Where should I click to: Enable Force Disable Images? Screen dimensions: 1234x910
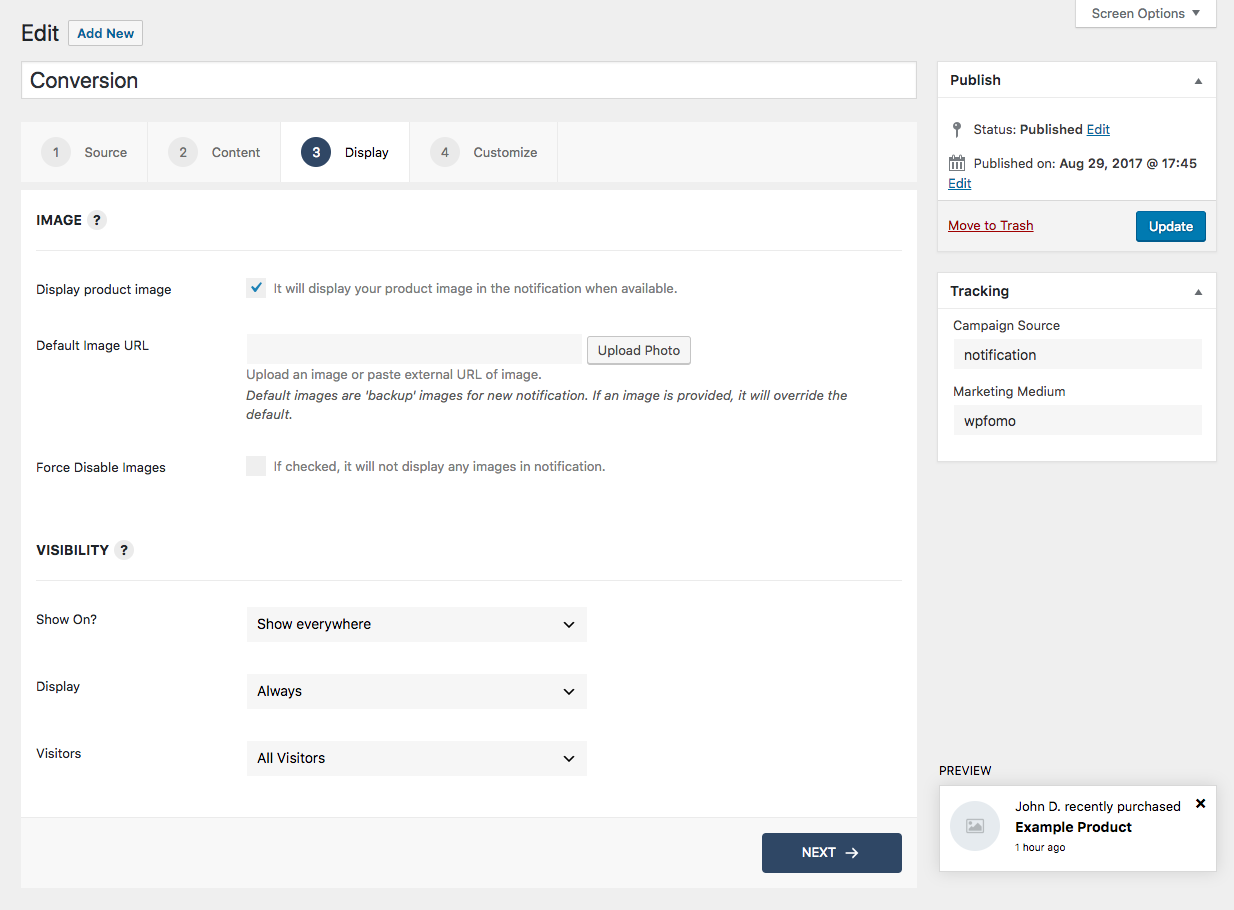[x=256, y=465]
